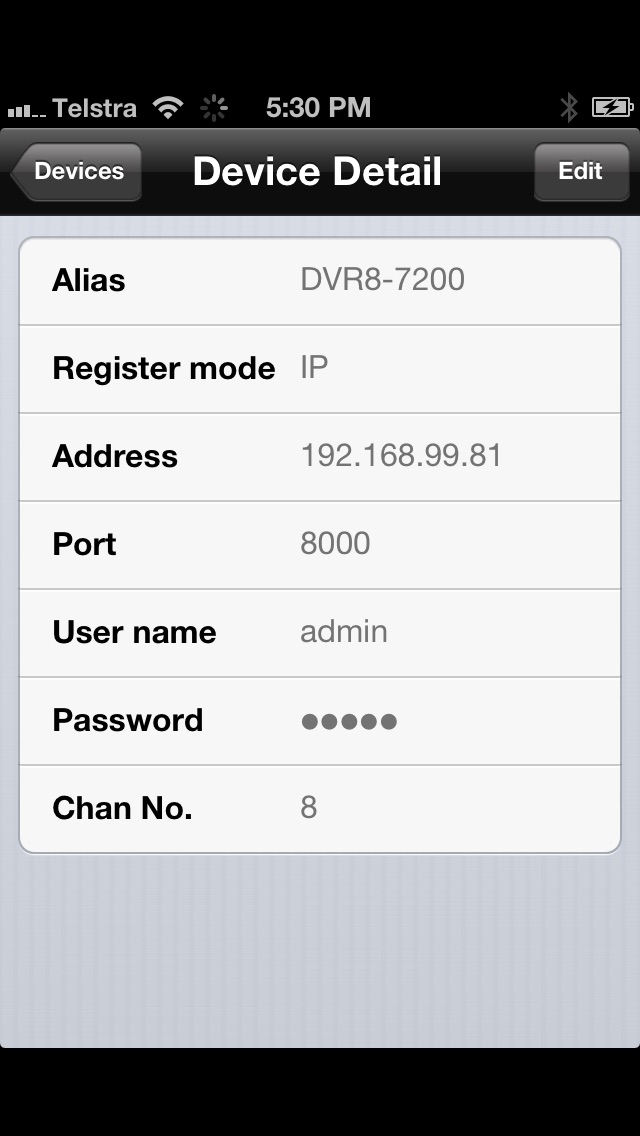Tap the Device Detail title

click(317, 172)
